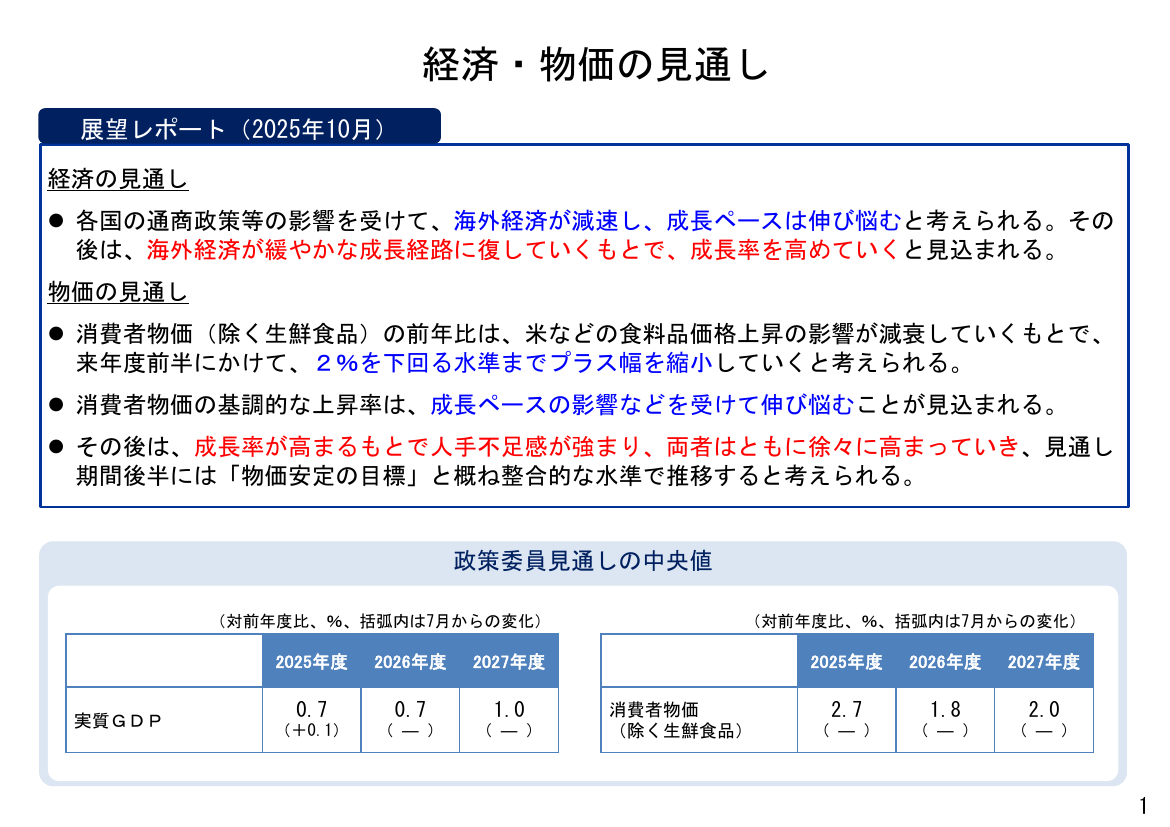Screen dimensions: 1170x827
Task: Click the phrase 「物価安定の目標」
Action: coord(324,475)
